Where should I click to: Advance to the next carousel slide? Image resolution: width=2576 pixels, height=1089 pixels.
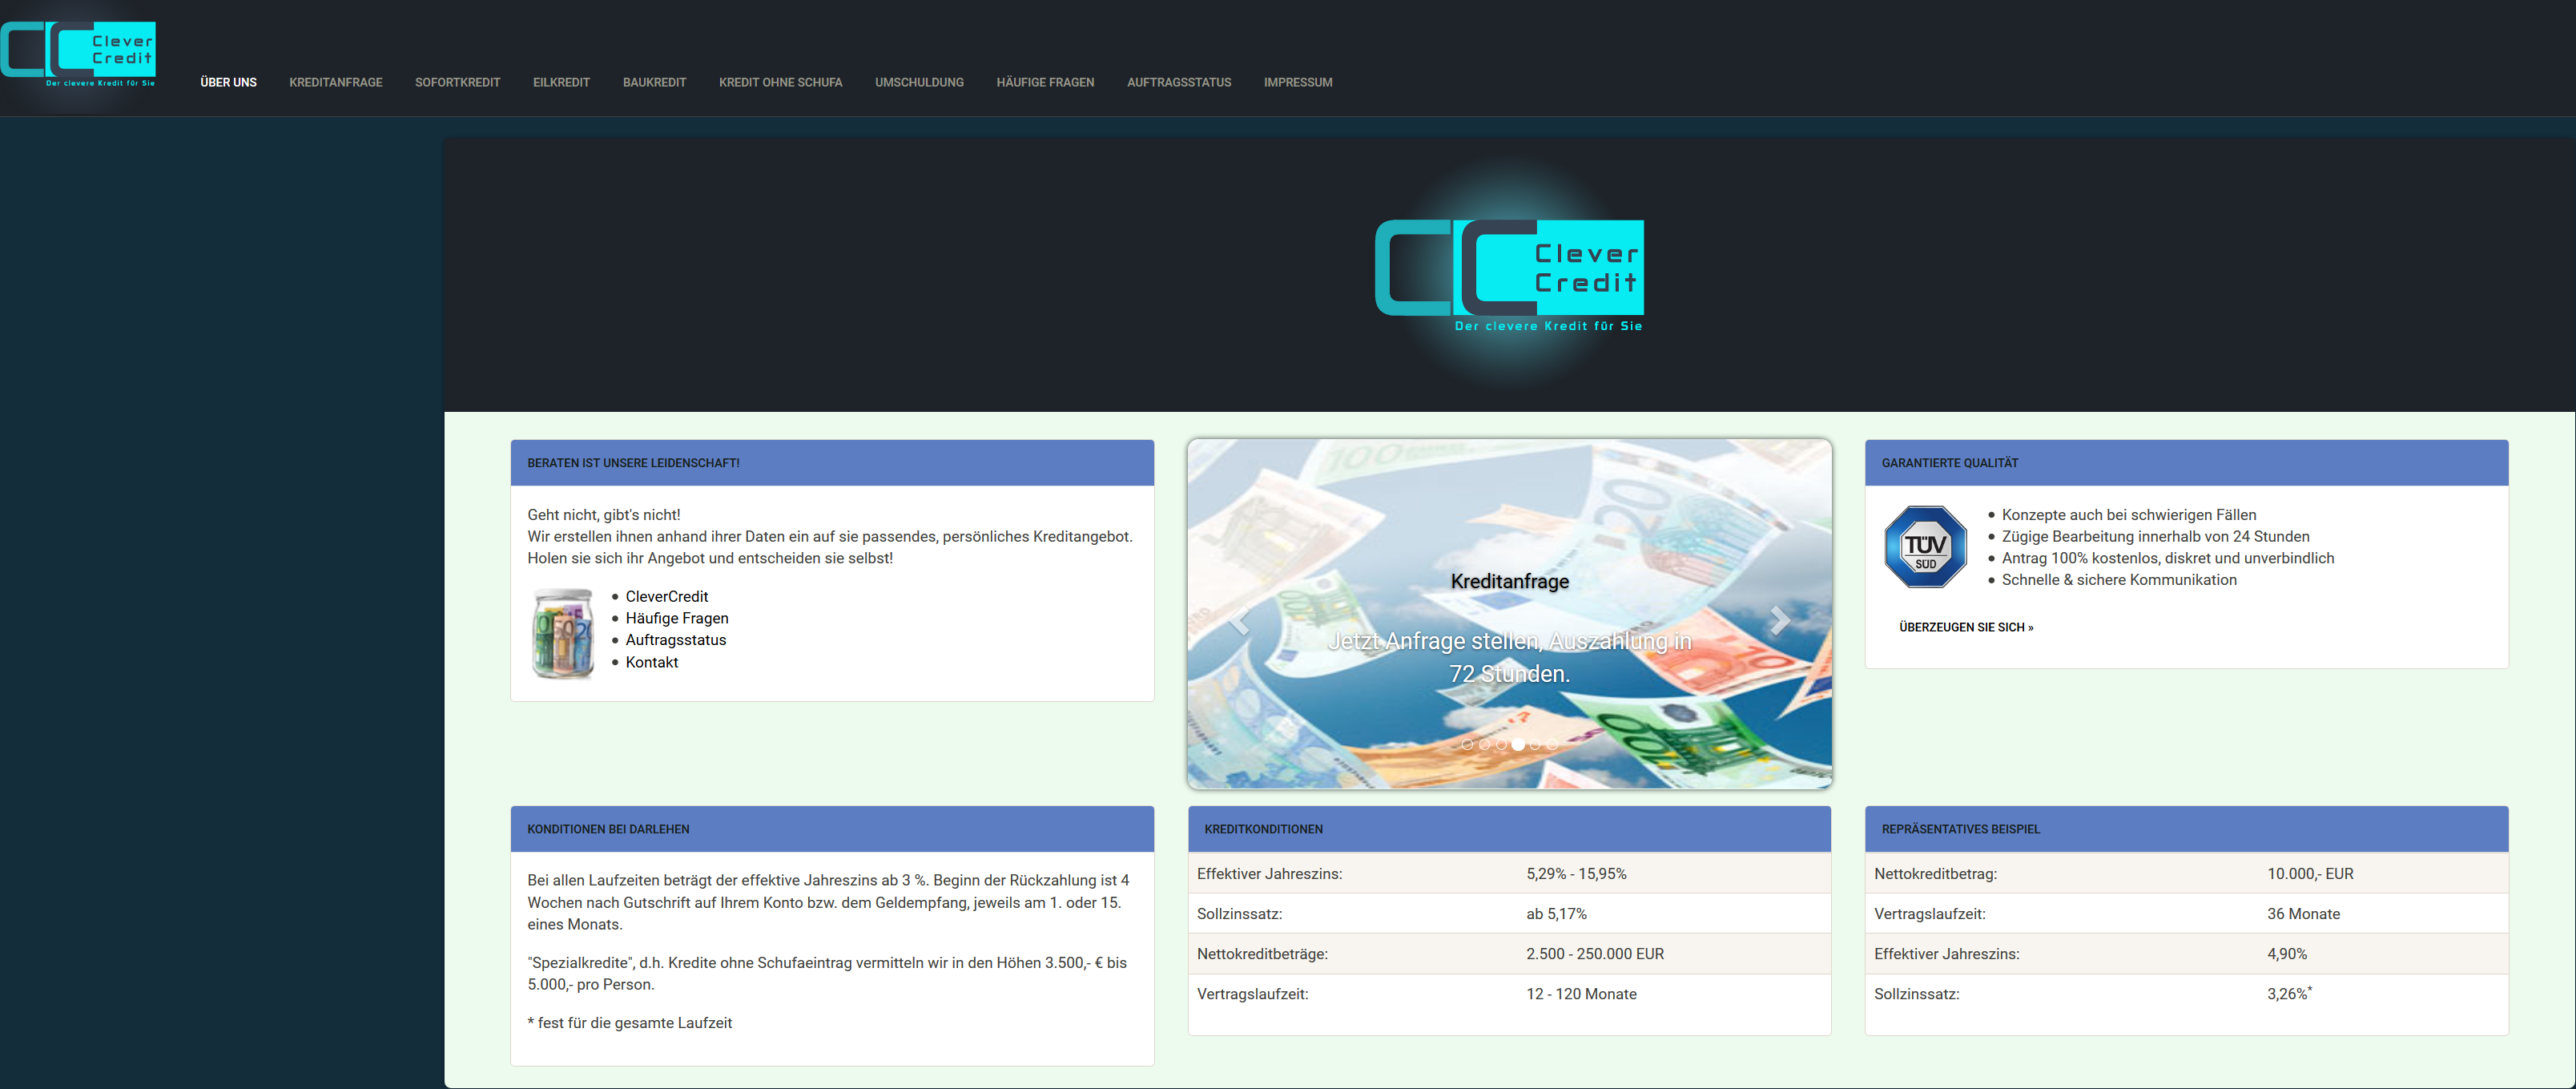coord(1780,621)
